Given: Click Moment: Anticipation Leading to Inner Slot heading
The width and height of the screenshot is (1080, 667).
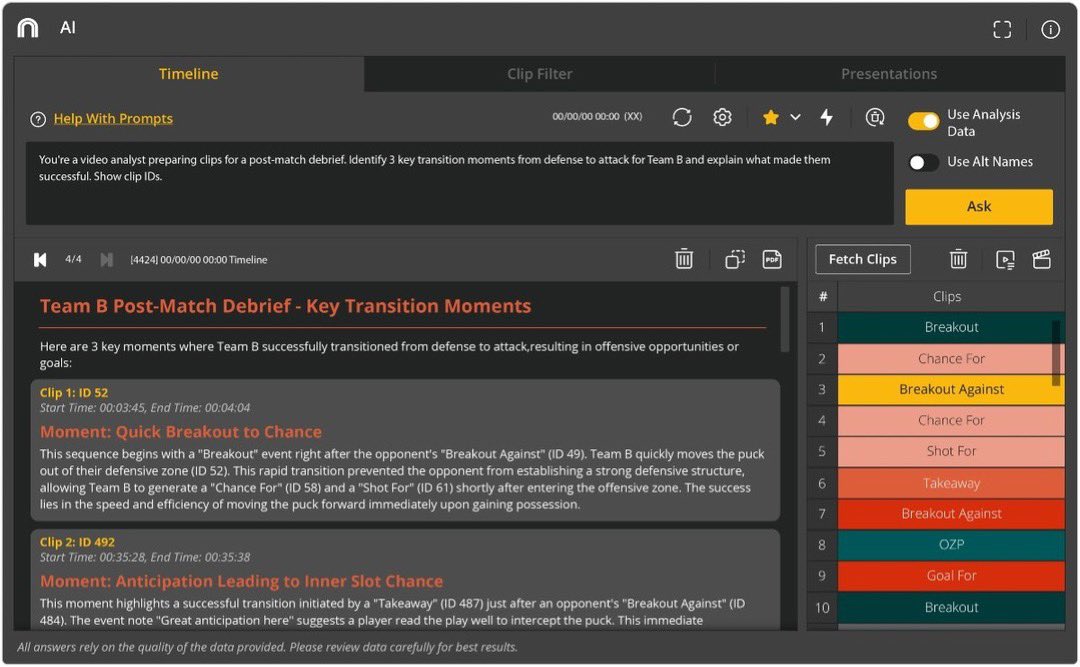Looking at the screenshot, I should (x=241, y=582).
